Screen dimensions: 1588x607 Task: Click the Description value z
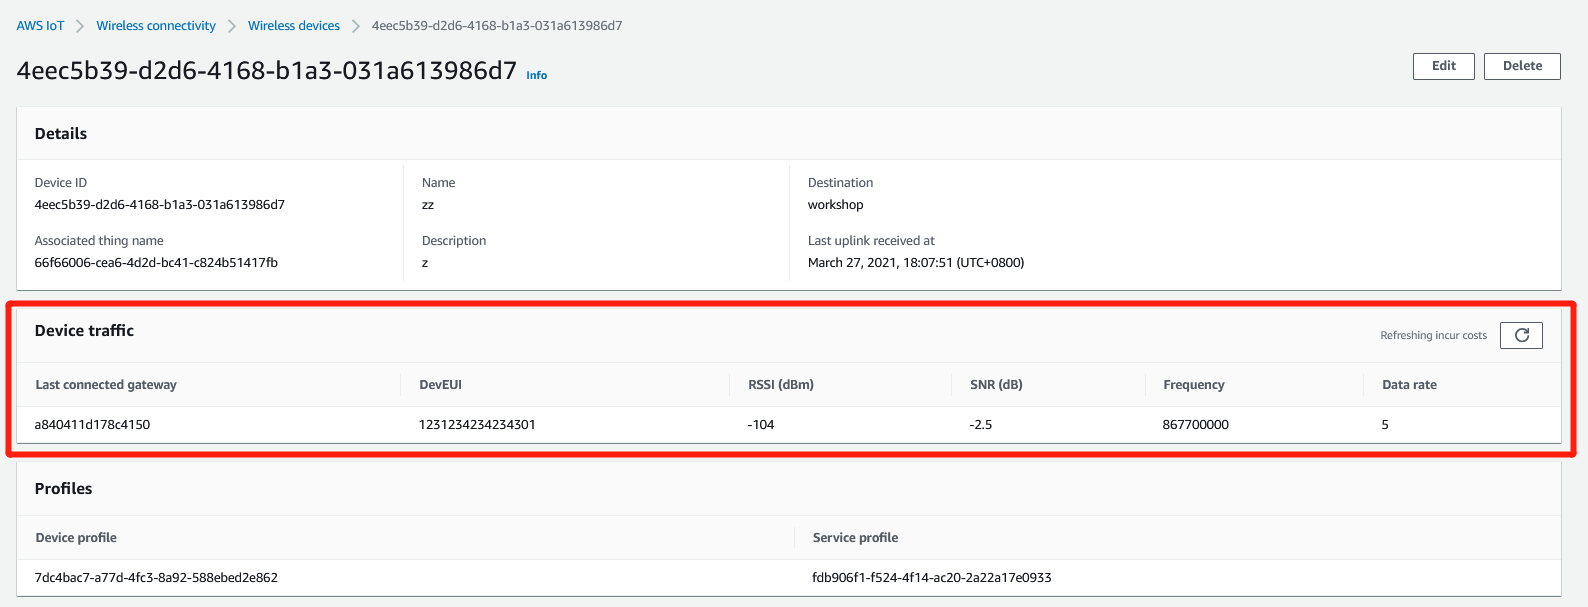click(x=425, y=263)
